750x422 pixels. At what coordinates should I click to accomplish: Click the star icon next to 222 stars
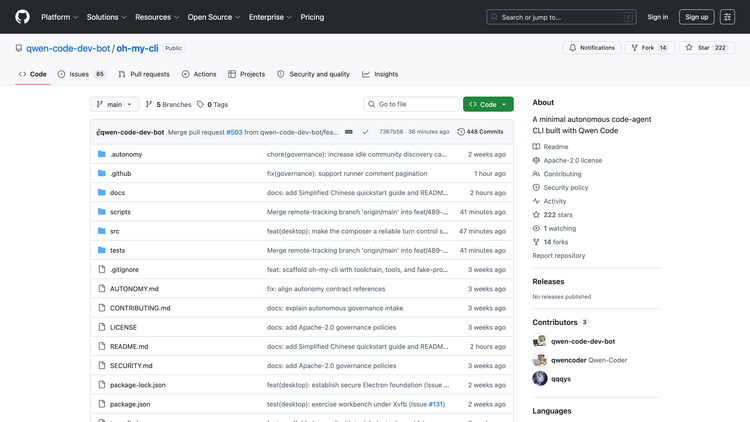(536, 215)
